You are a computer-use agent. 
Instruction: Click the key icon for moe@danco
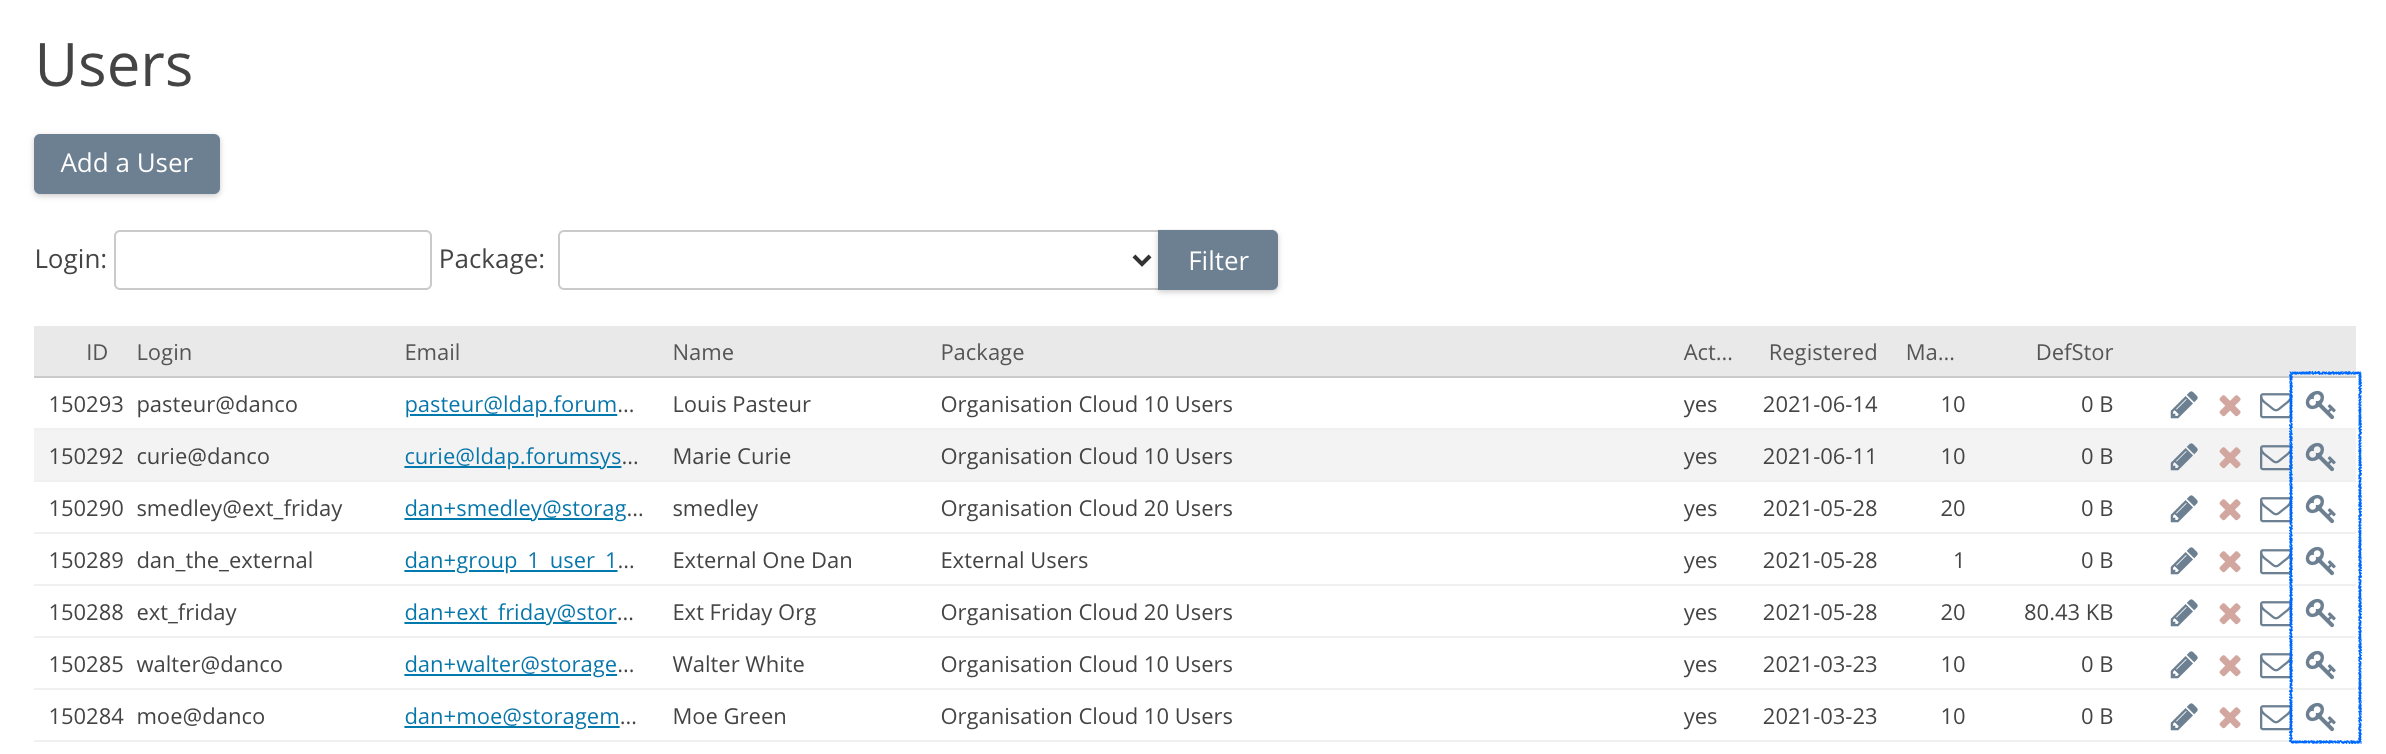tap(2320, 717)
